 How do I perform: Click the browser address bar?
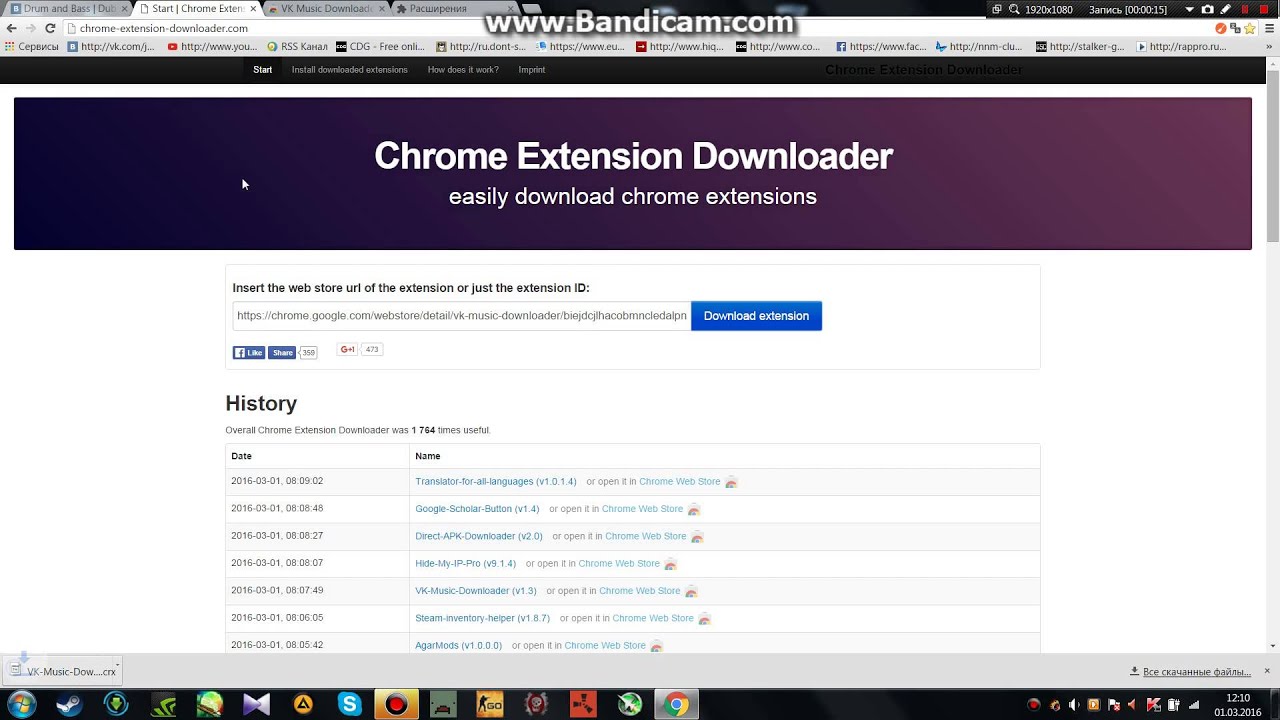click(640, 28)
